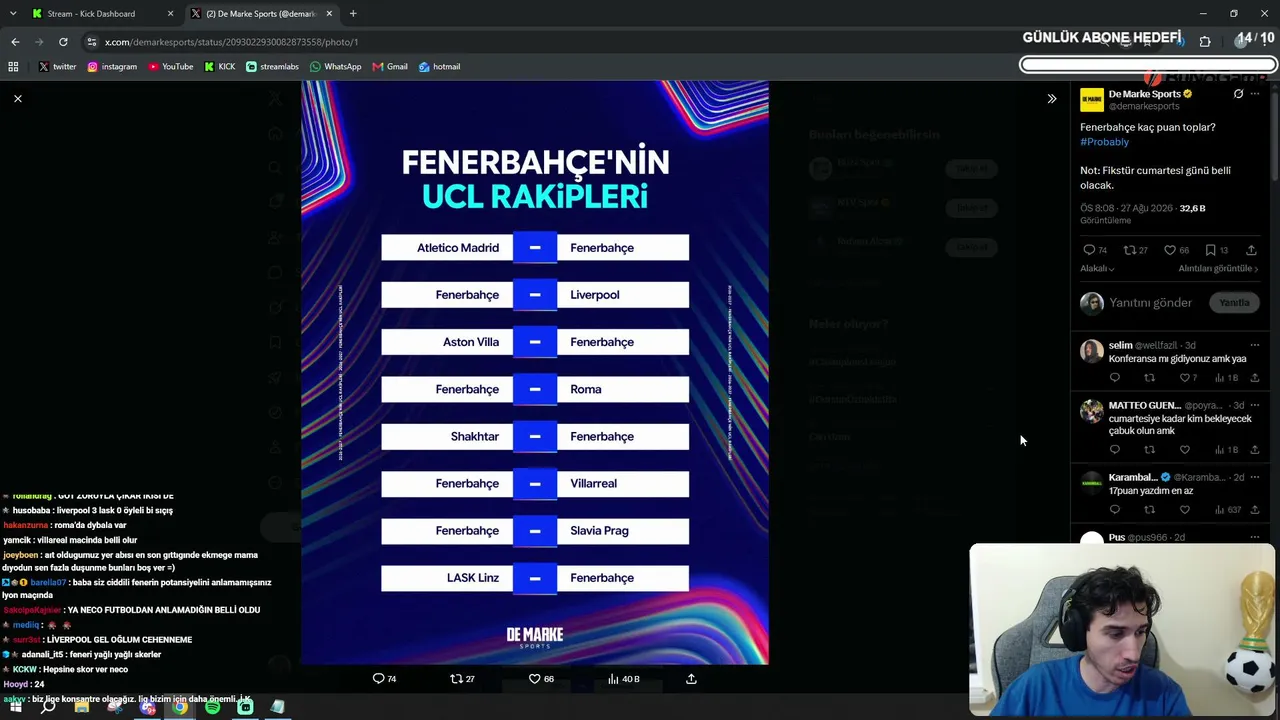Close the Stream - Kick Dashboard tab
Viewport: 1280px width, 720px height.
point(170,14)
